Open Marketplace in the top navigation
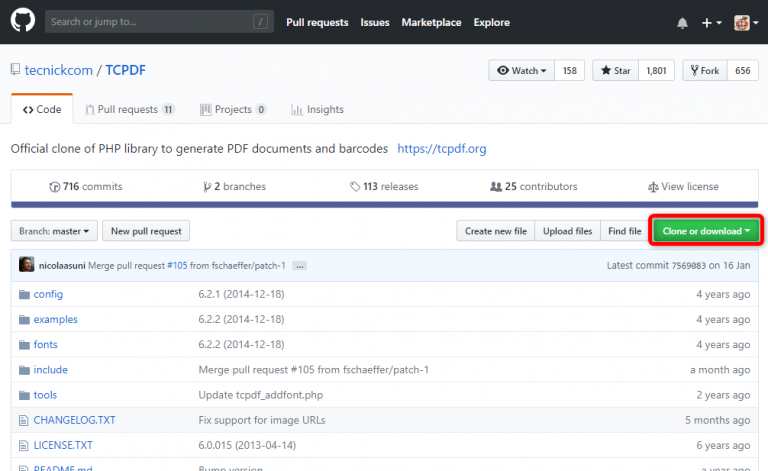 click(430, 22)
